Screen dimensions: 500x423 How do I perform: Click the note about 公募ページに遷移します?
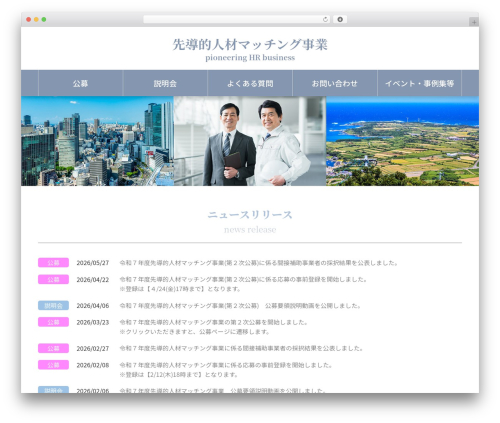click(195, 332)
